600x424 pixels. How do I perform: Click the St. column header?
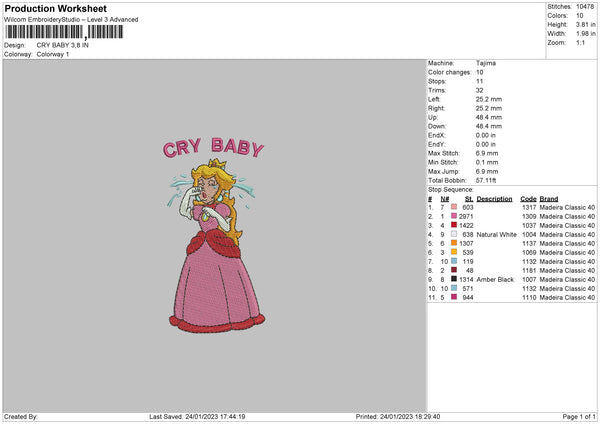pyautogui.click(x=469, y=199)
